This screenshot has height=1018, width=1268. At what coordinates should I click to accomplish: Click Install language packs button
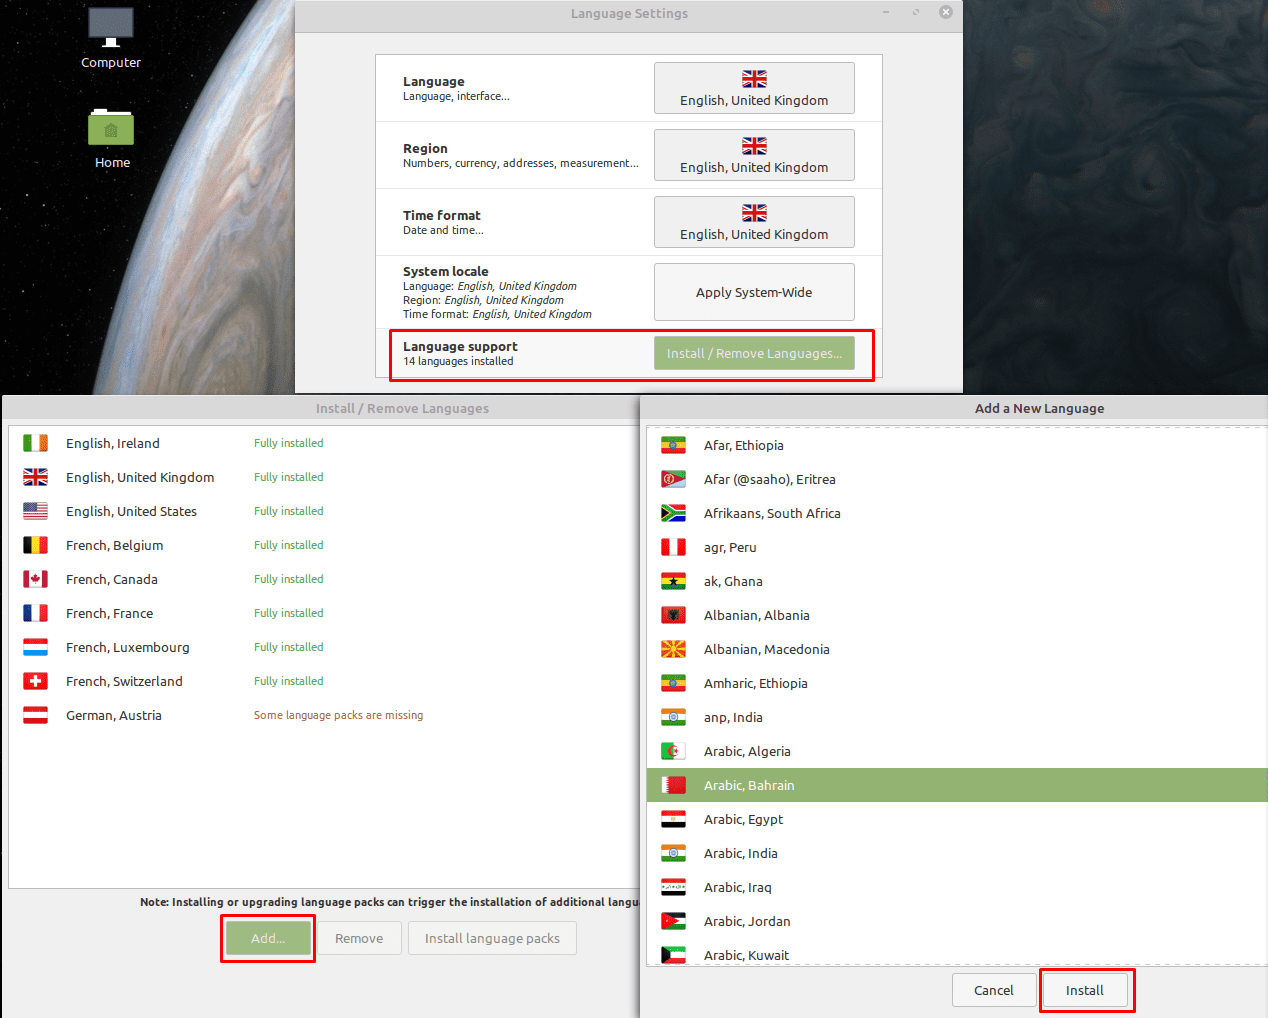coord(492,938)
